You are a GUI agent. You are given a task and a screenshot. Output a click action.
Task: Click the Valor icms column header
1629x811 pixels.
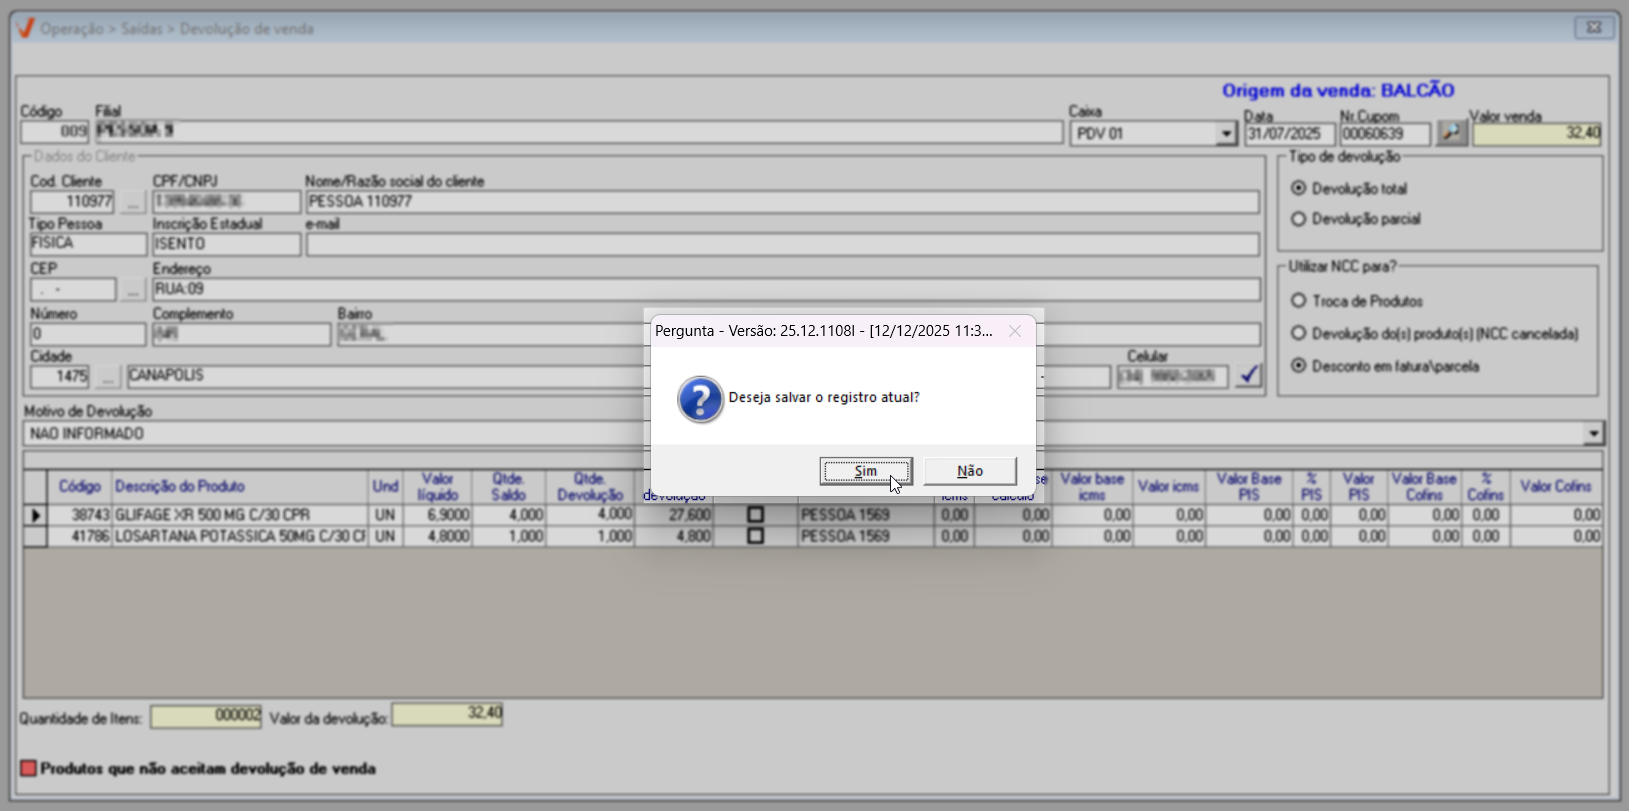1168,487
